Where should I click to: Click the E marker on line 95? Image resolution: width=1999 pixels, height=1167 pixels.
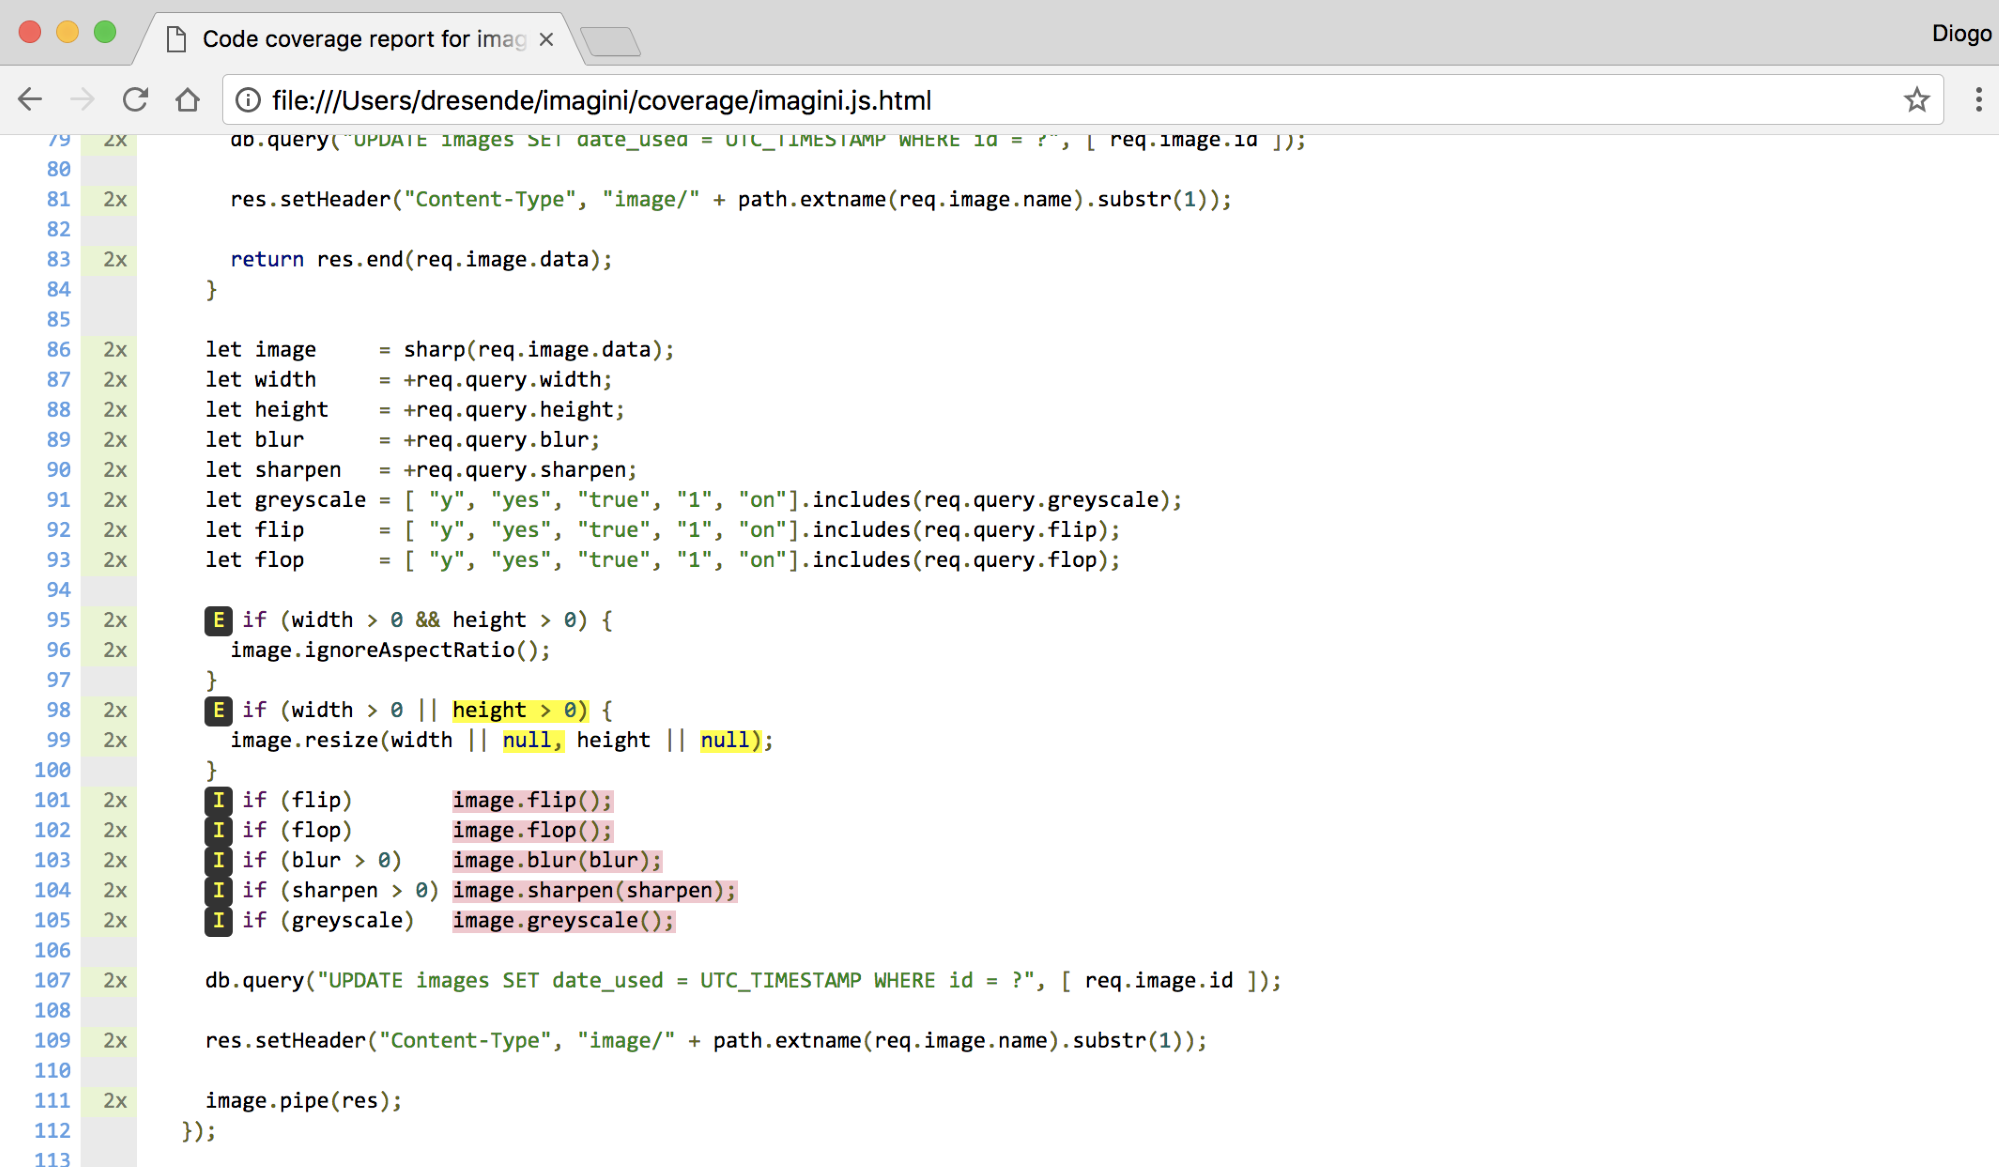click(x=218, y=620)
